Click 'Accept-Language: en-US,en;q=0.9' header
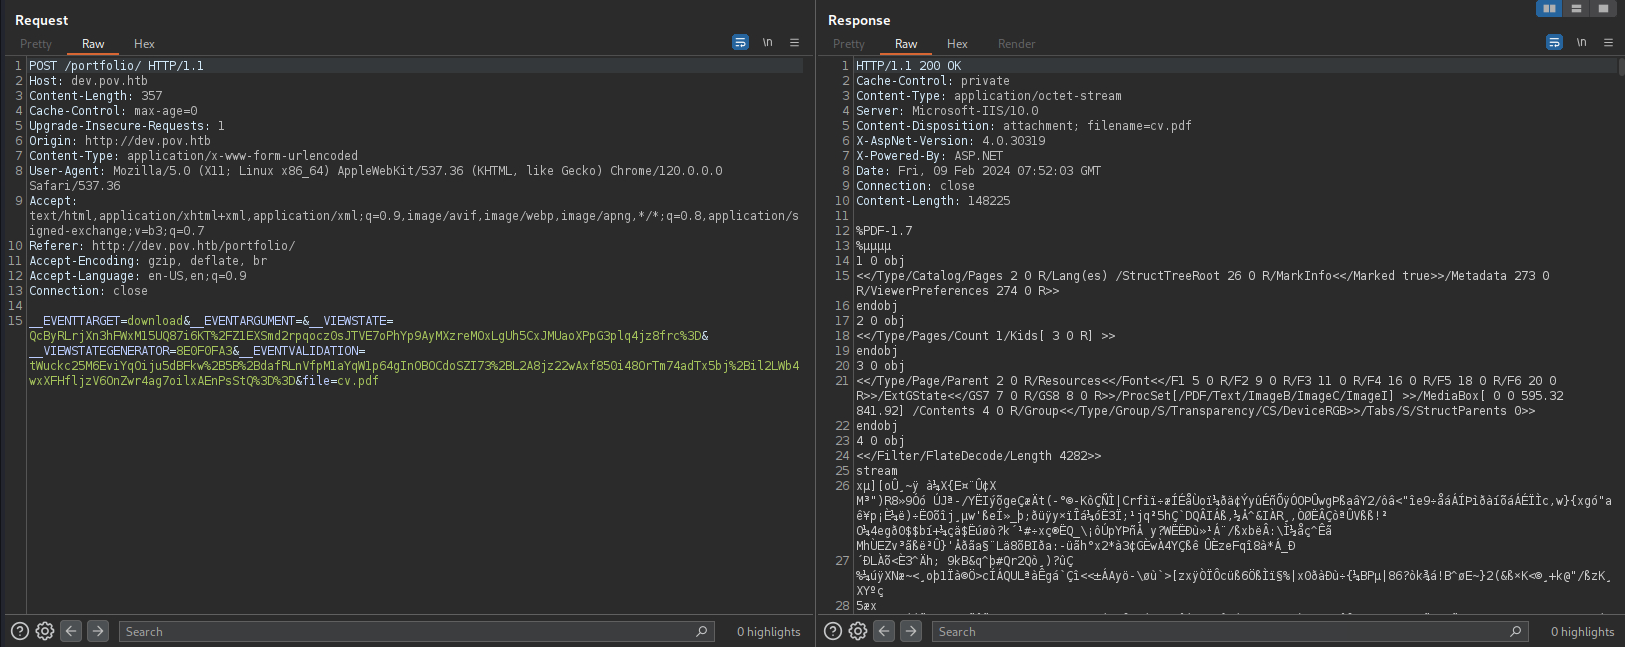 [x=138, y=276]
